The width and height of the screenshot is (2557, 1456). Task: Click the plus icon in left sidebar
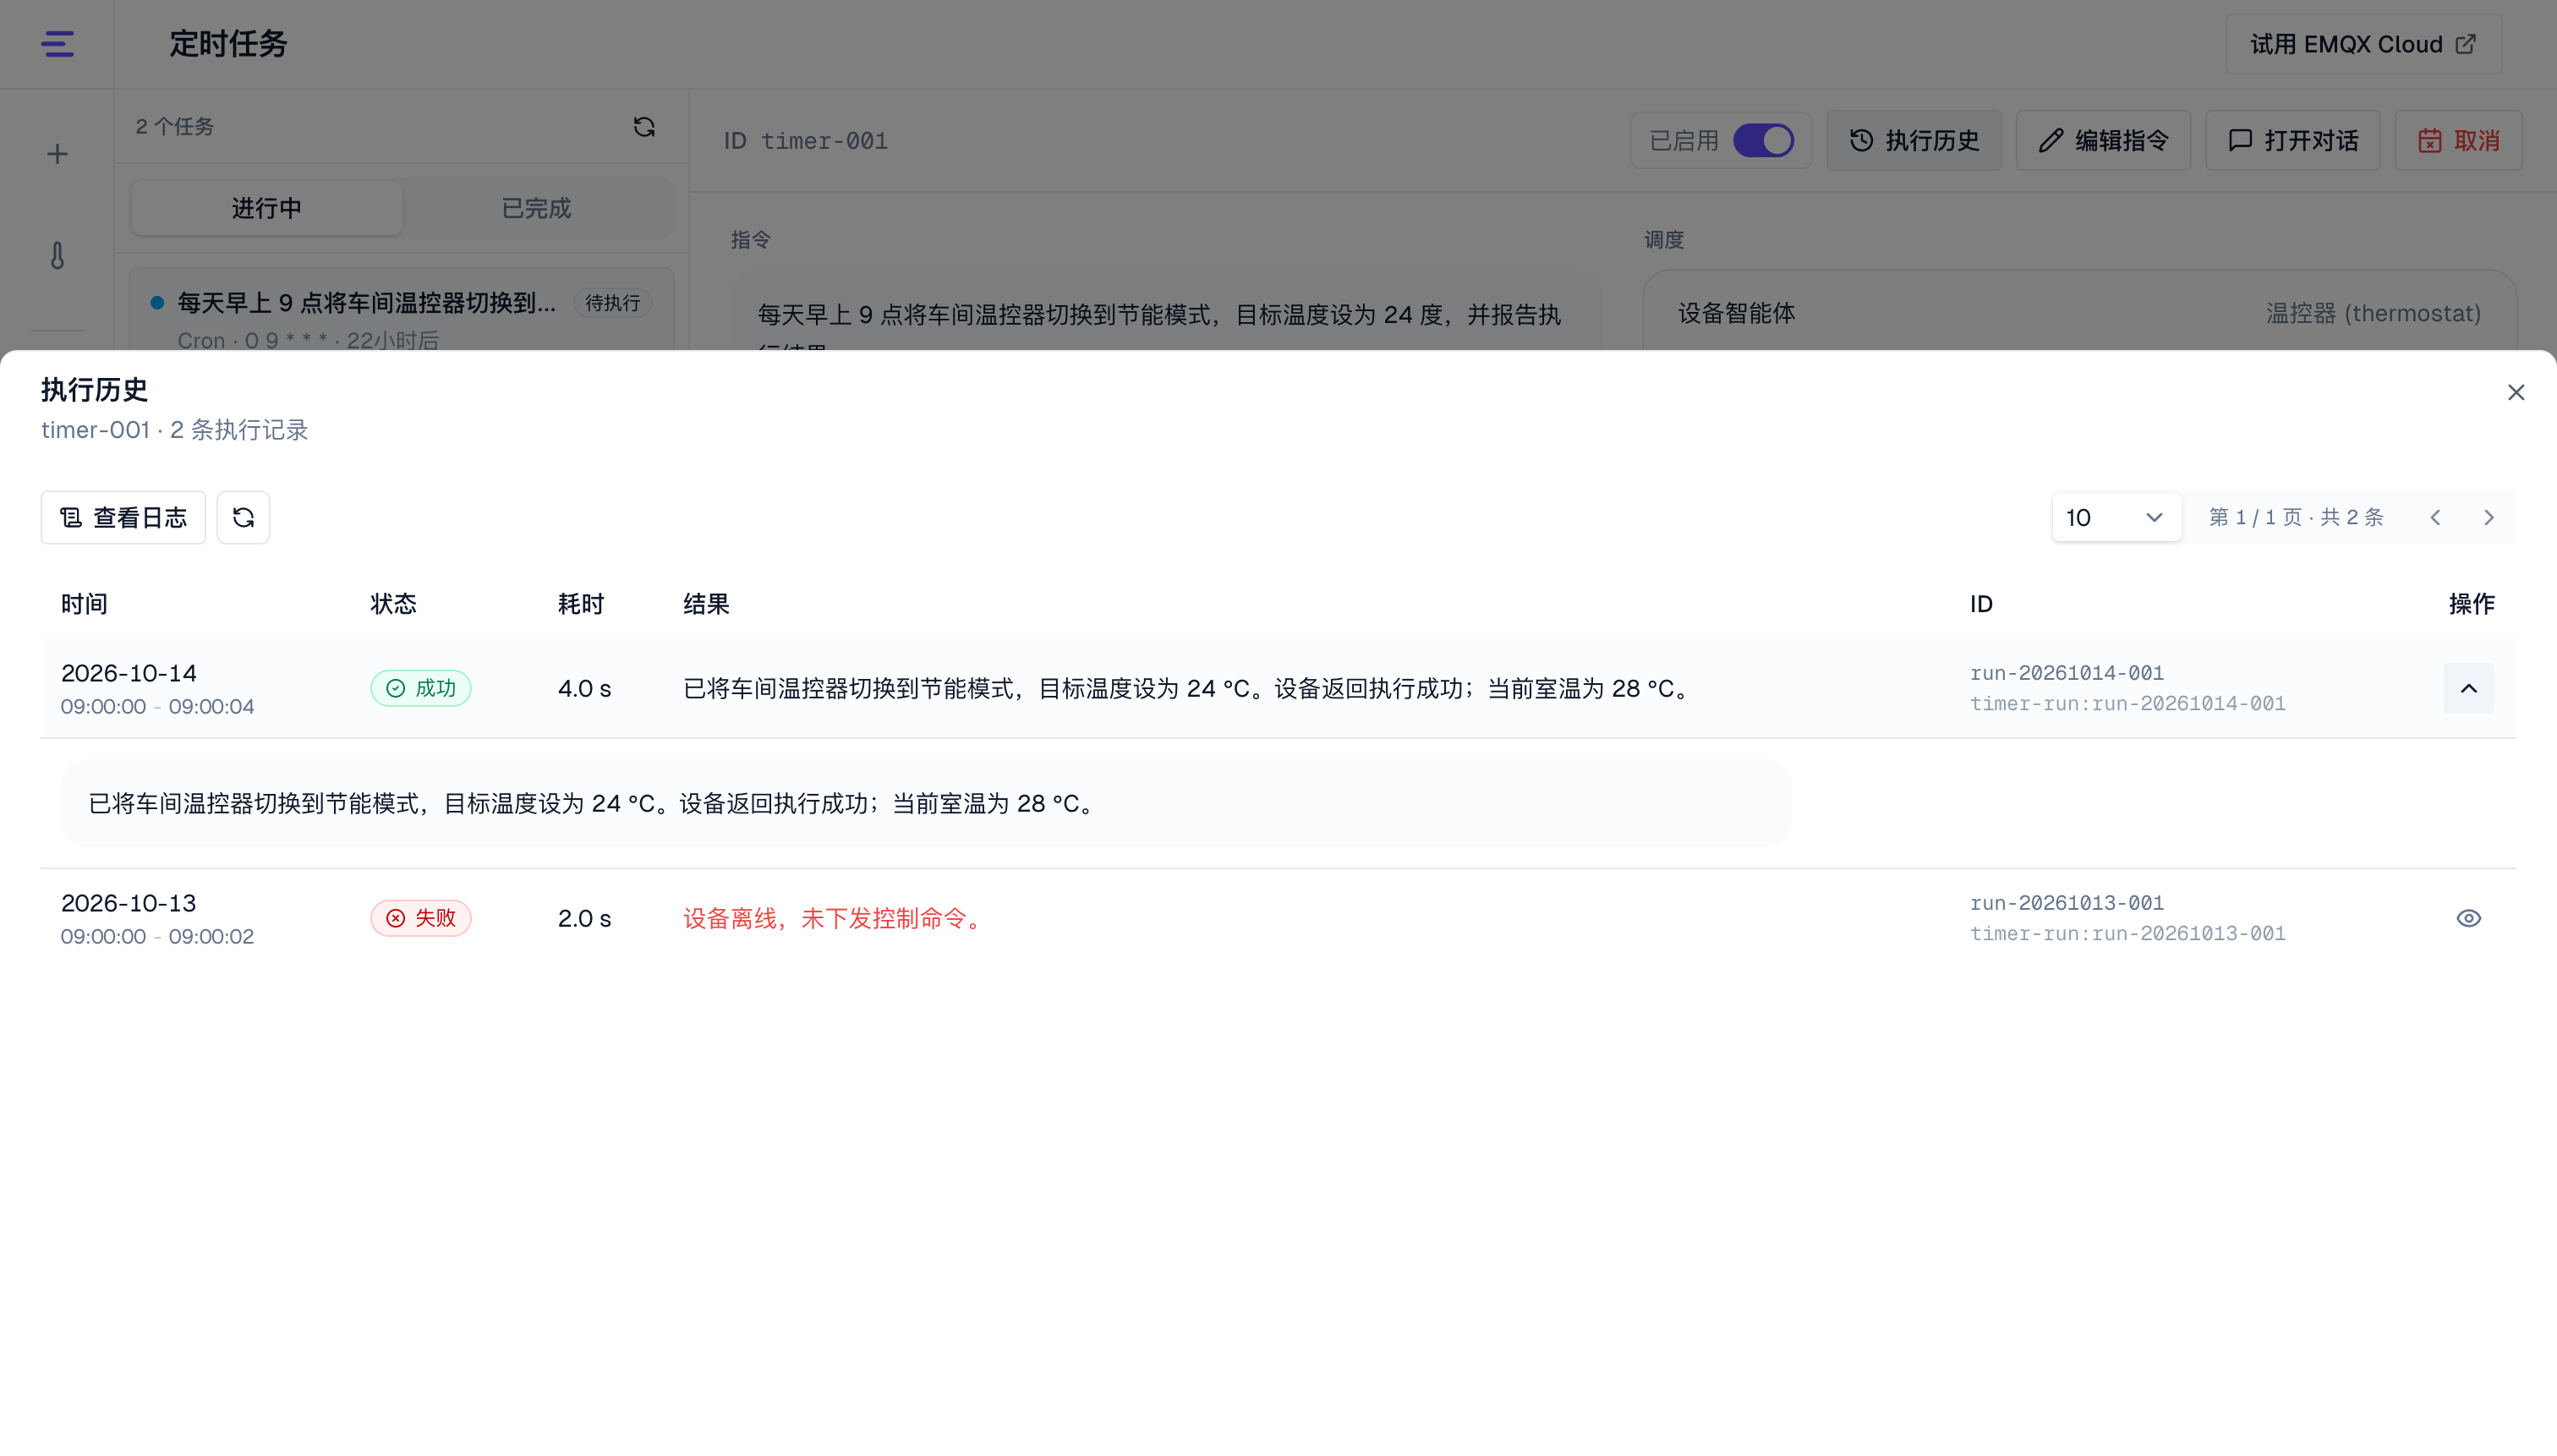click(x=57, y=154)
